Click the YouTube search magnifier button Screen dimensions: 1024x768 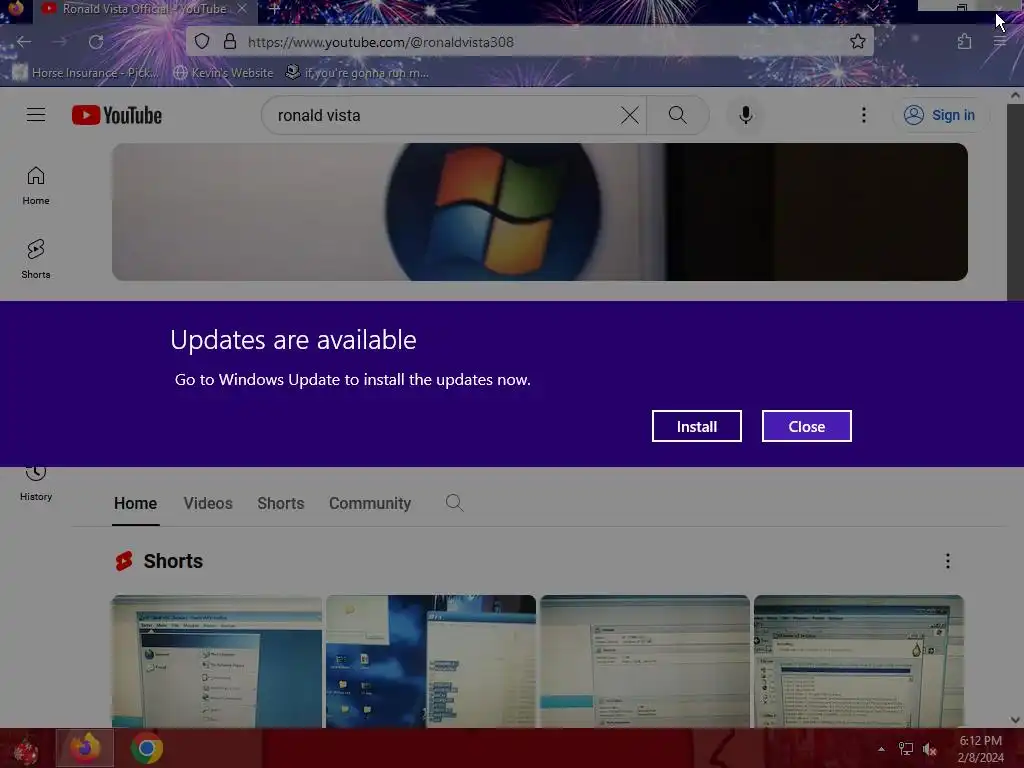[678, 115]
